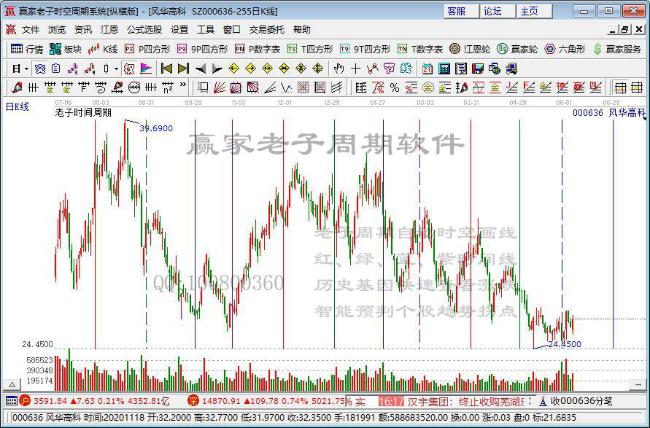
Task: Click the yellow diamond left-arrow icon
Action: tap(234, 69)
